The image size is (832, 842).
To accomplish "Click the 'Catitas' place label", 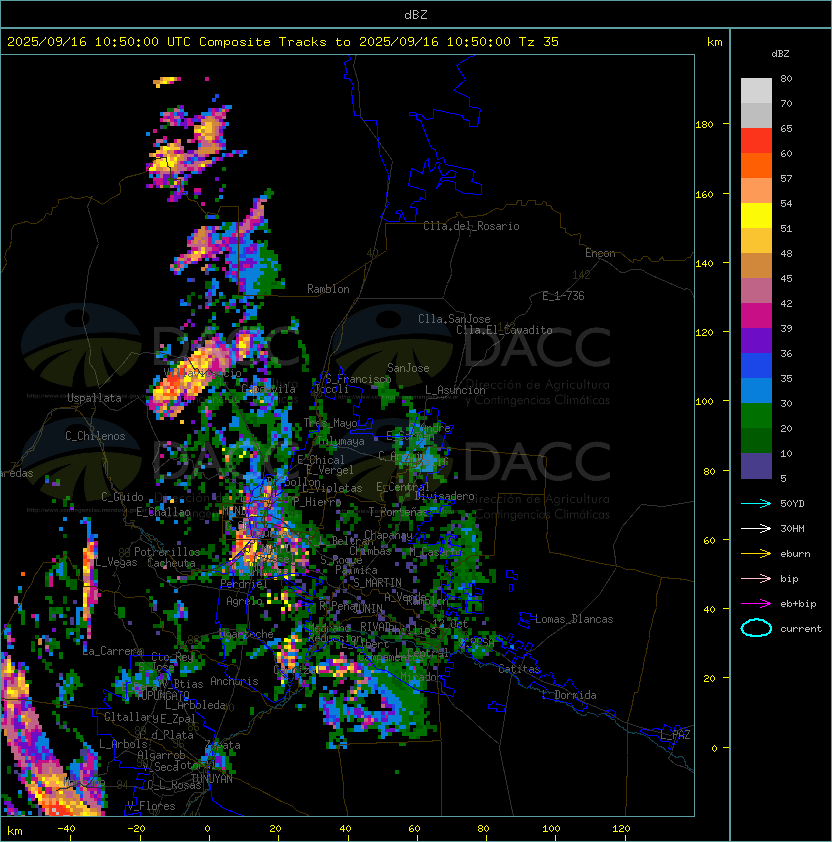I will point(519,669).
